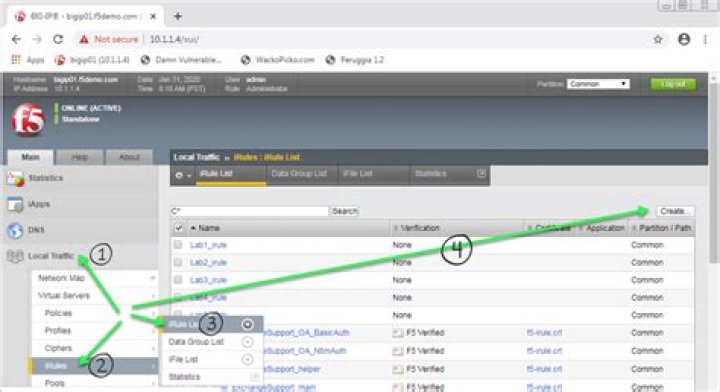Open the Lab3_irule link
This screenshot has width=720, height=392.
coord(208,280)
